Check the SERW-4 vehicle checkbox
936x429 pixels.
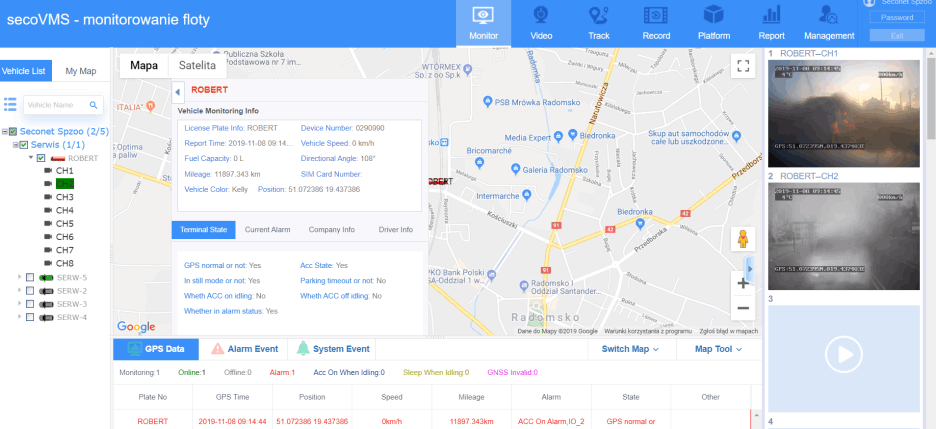click(30, 317)
